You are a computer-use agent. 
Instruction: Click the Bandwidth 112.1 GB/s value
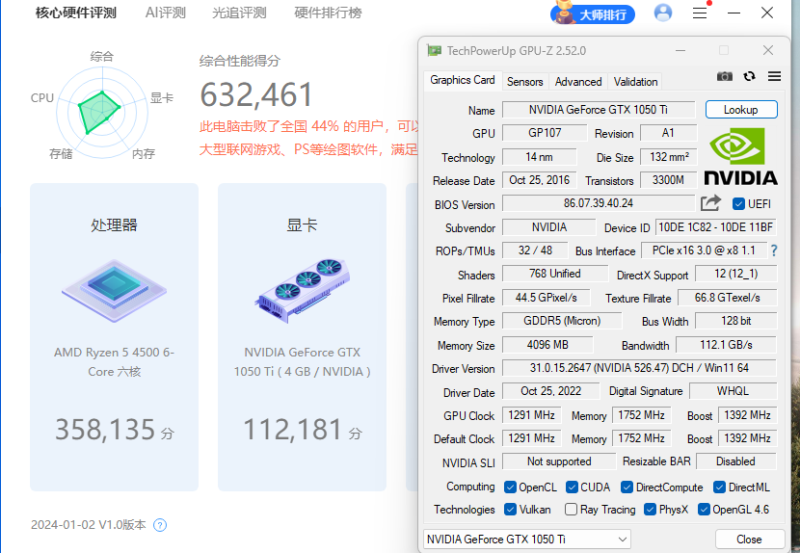coord(726,345)
